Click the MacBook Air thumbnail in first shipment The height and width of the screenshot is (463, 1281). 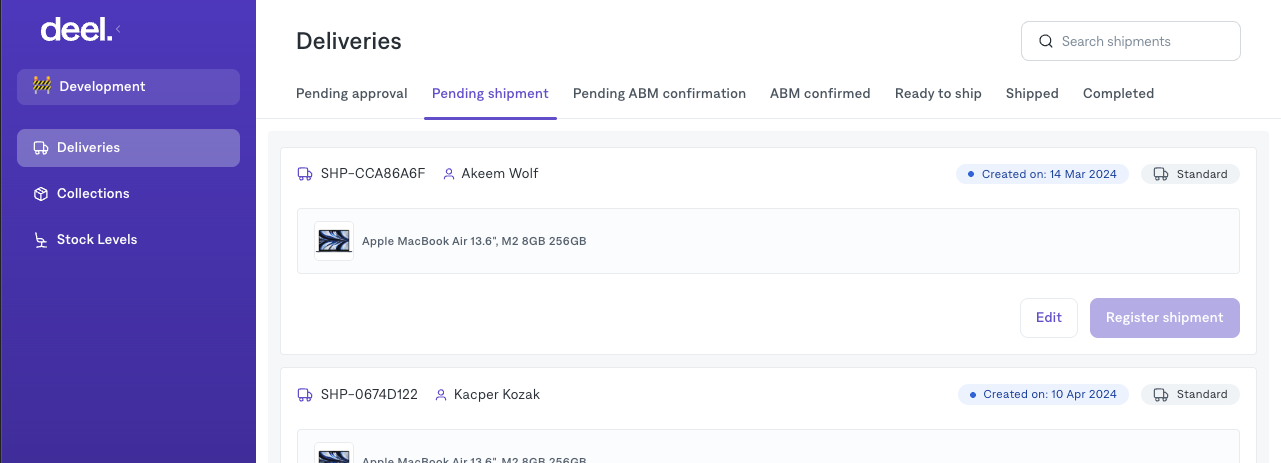(334, 241)
